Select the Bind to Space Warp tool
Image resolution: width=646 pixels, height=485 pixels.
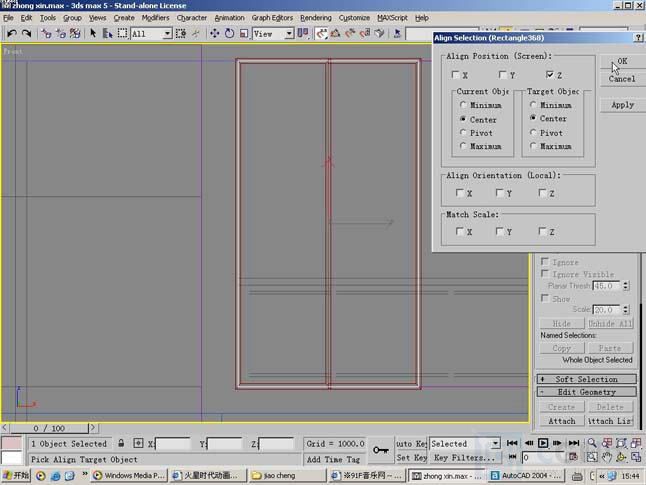pos(75,33)
